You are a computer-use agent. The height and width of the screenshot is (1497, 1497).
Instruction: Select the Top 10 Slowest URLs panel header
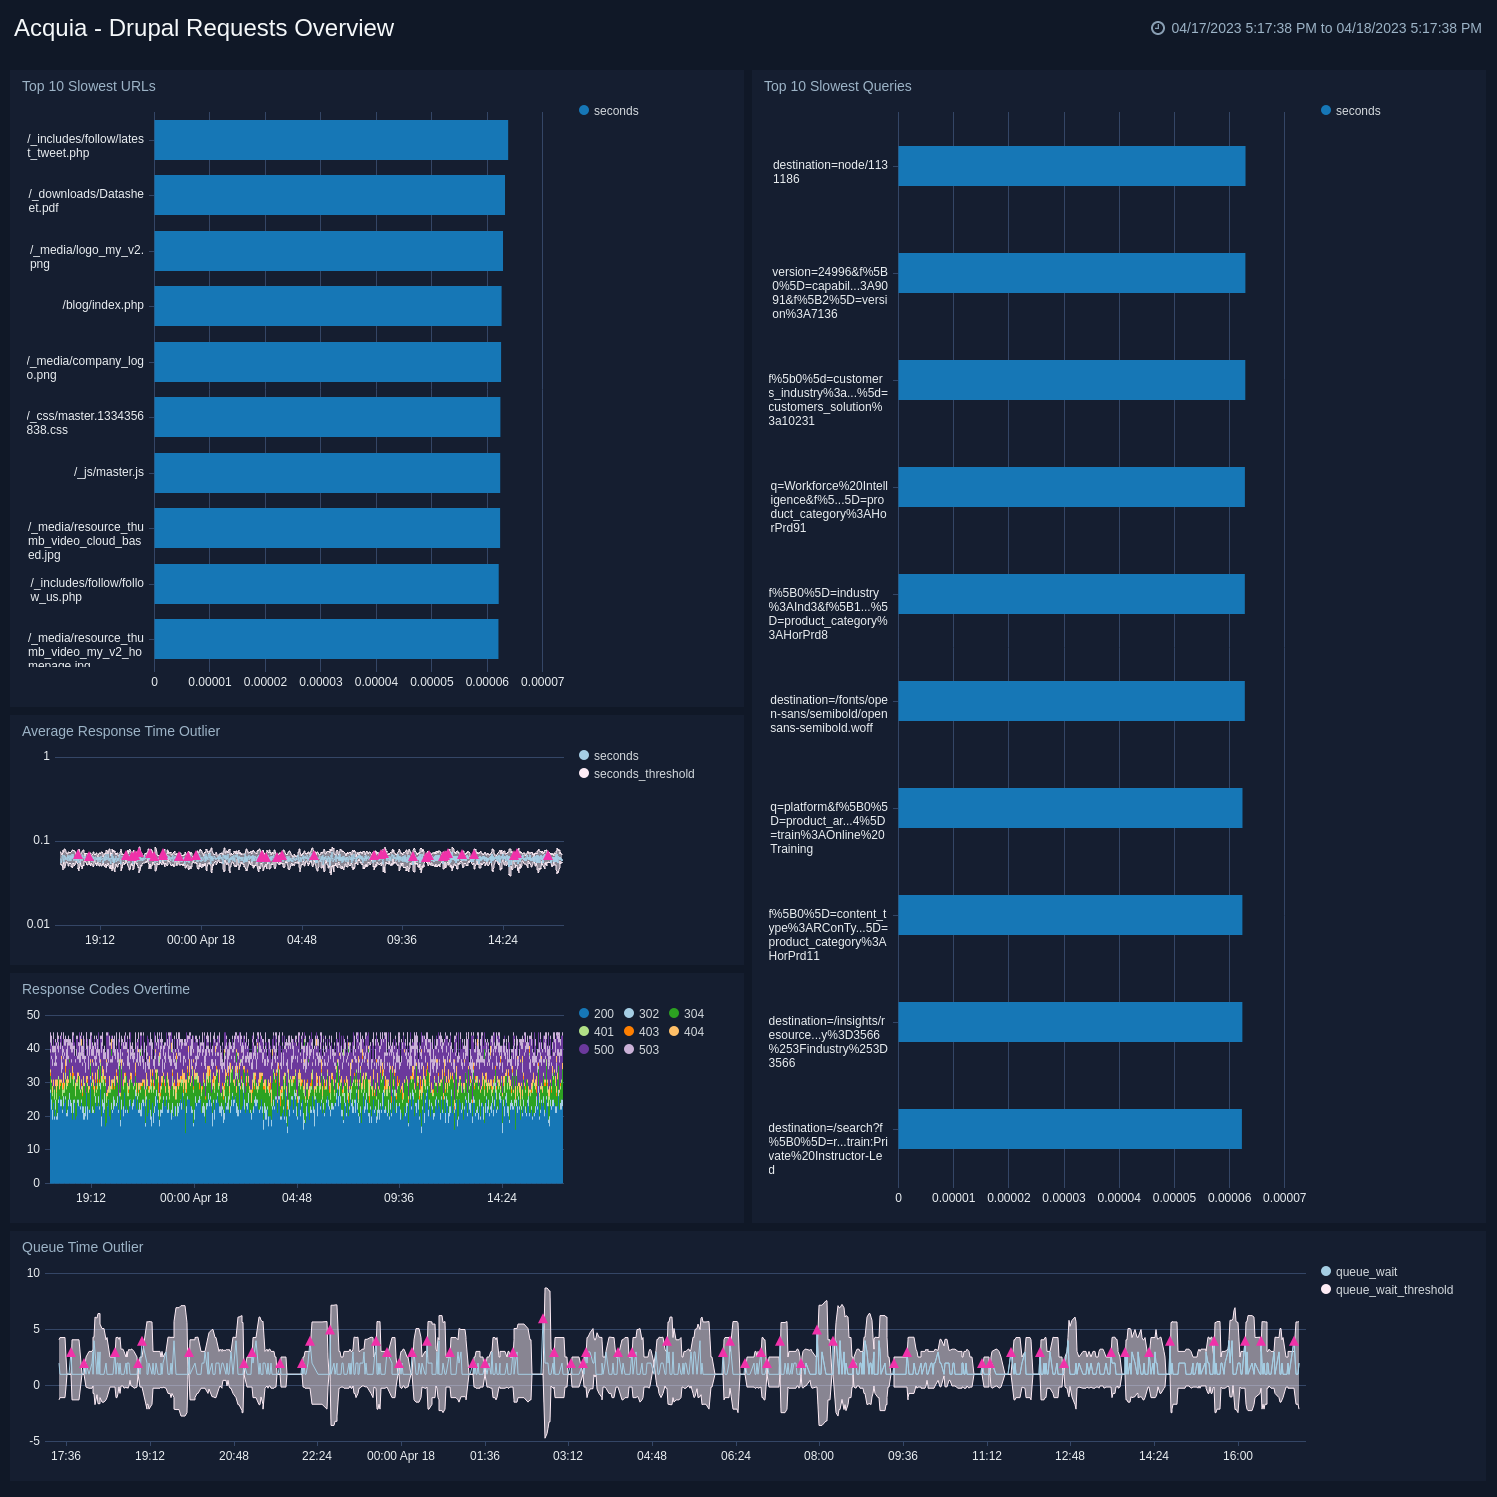click(x=89, y=86)
